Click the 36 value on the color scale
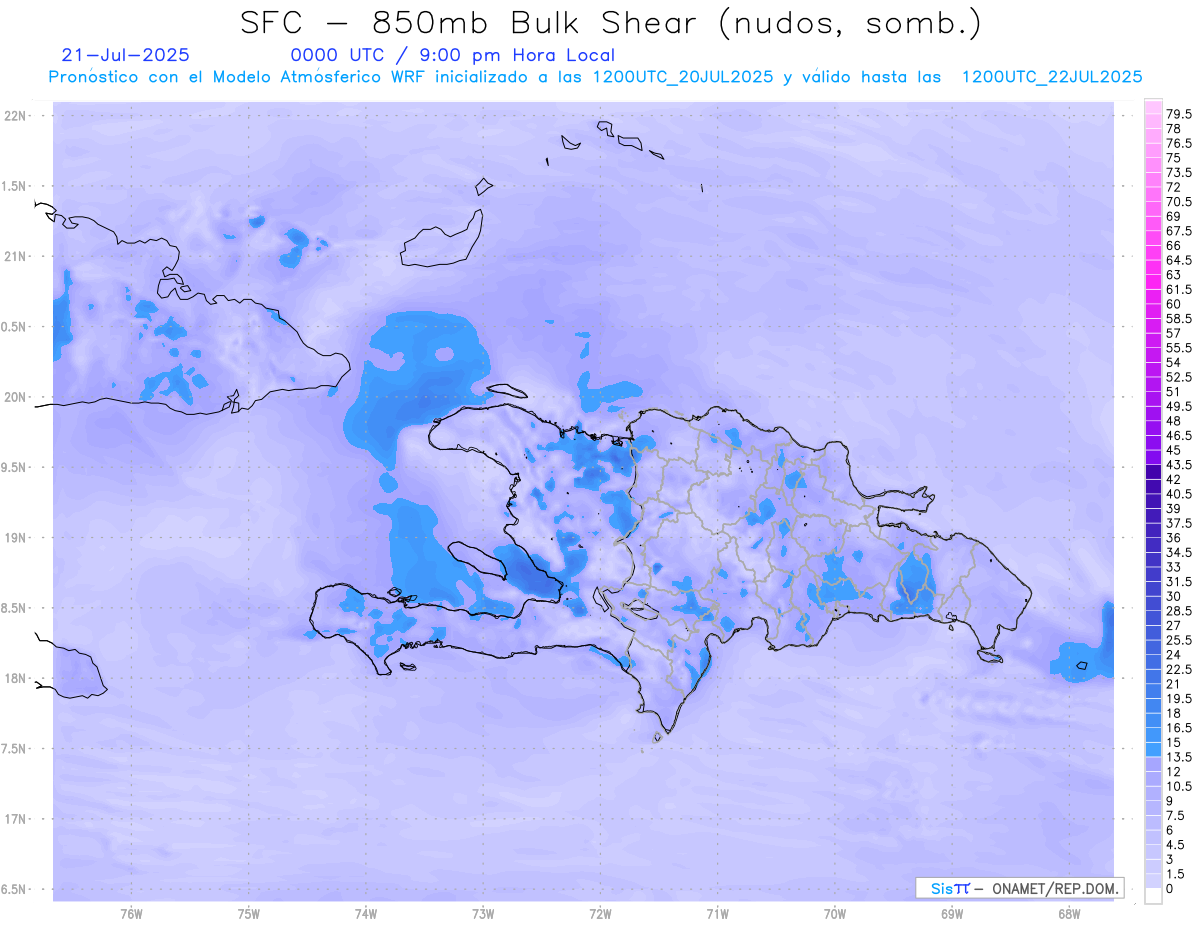This screenshot has height=927, width=1200. click(1173, 538)
